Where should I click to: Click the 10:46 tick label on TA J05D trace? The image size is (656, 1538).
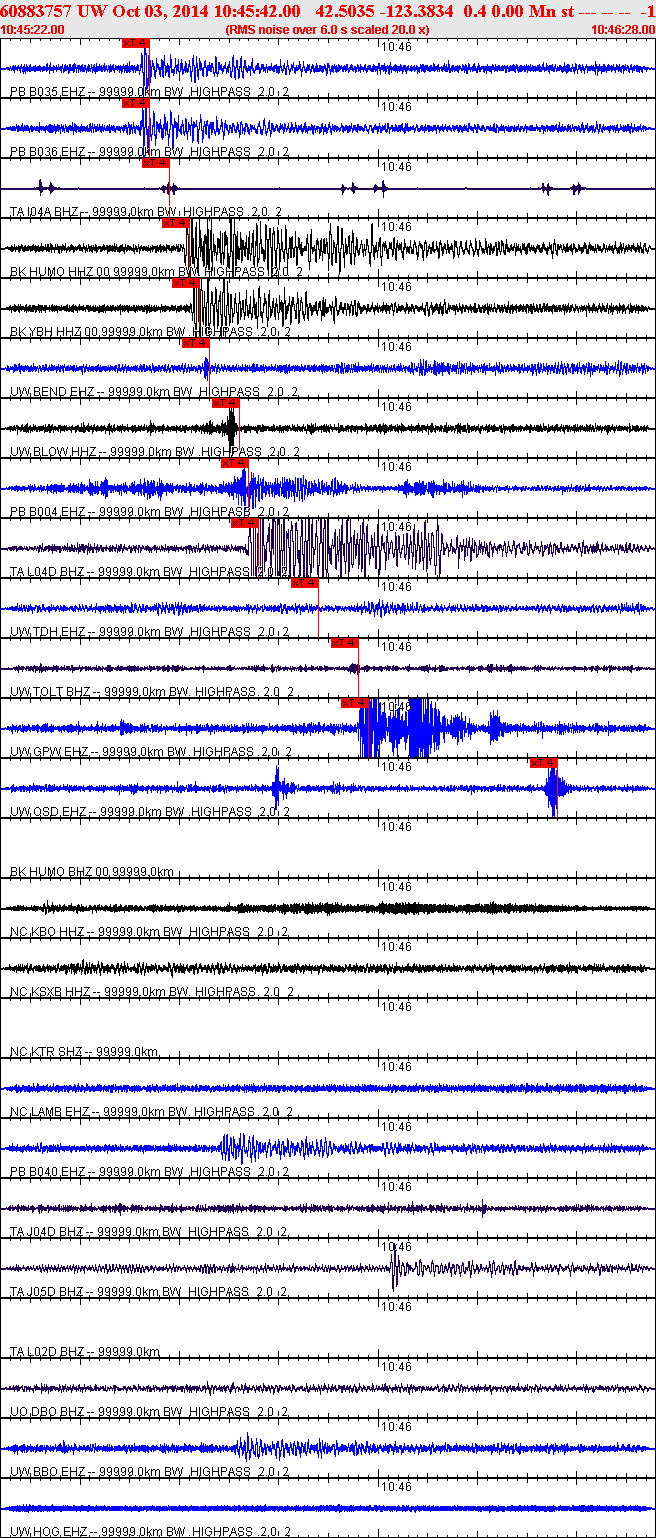(398, 1246)
